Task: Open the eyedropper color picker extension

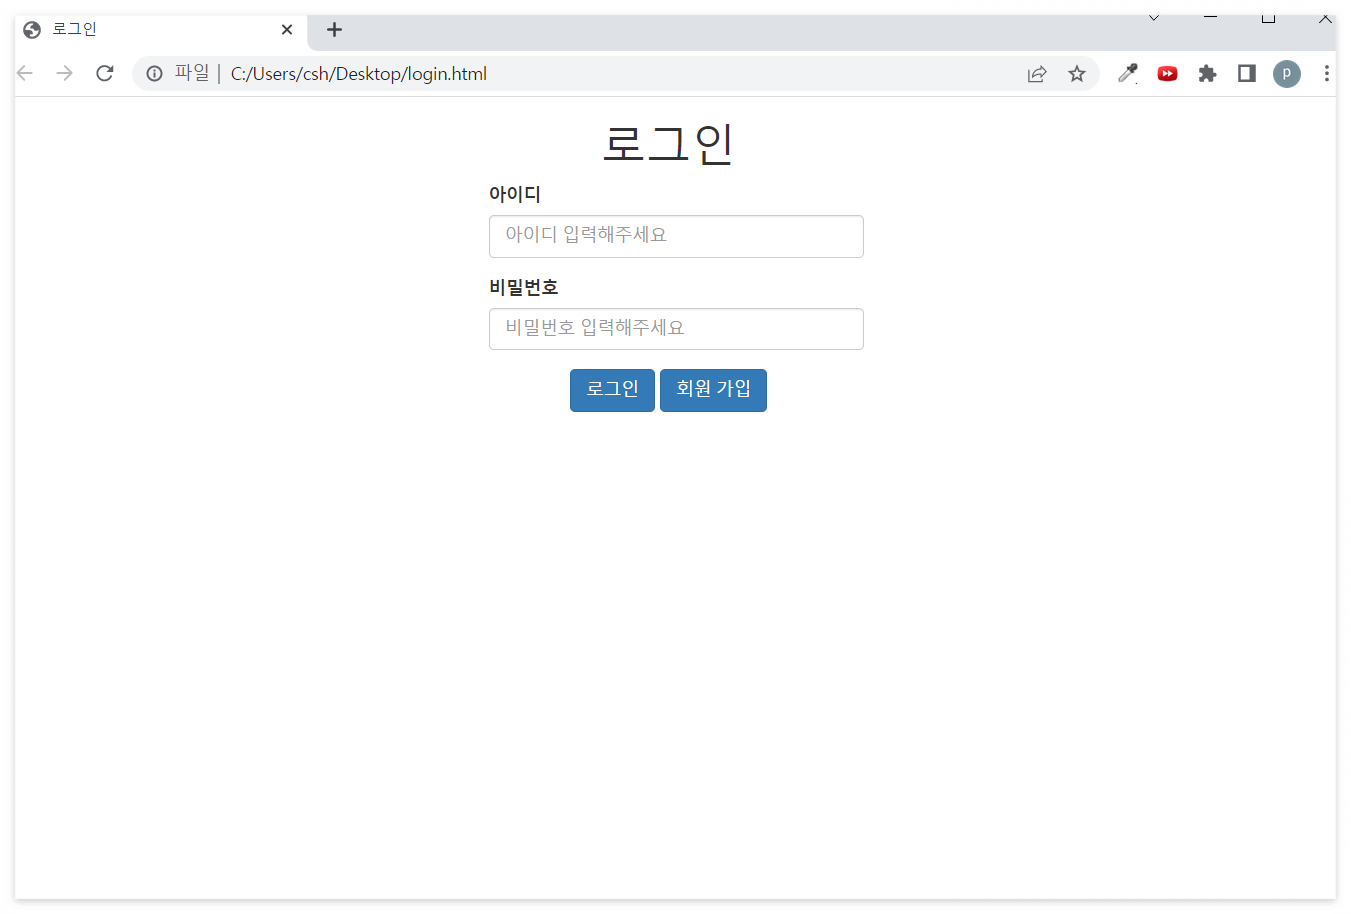Action: pyautogui.click(x=1128, y=73)
